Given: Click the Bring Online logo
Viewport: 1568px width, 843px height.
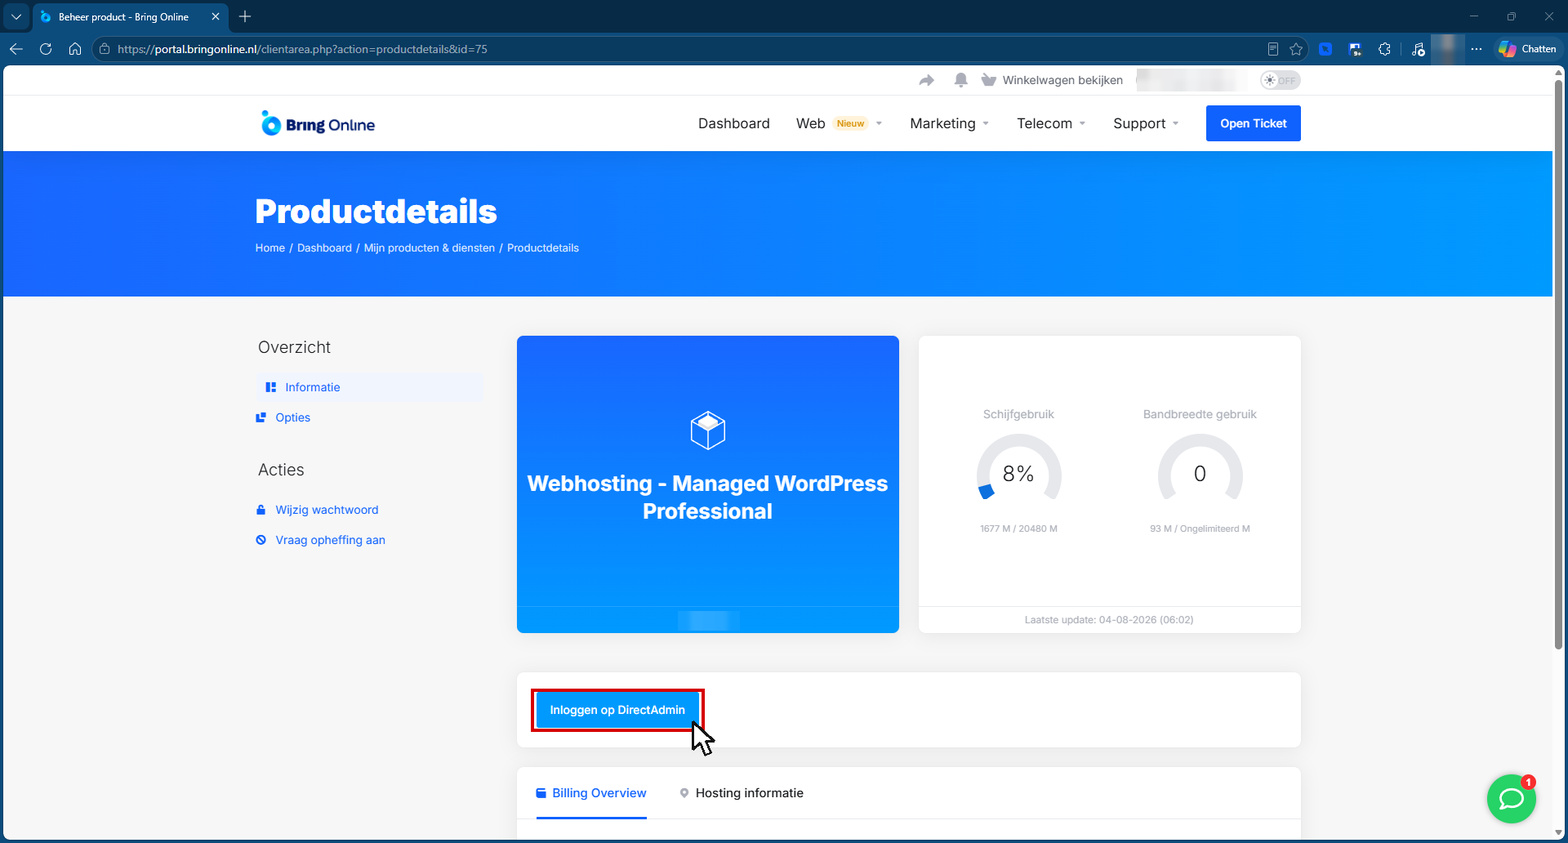Looking at the screenshot, I should [x=317, y=123].
